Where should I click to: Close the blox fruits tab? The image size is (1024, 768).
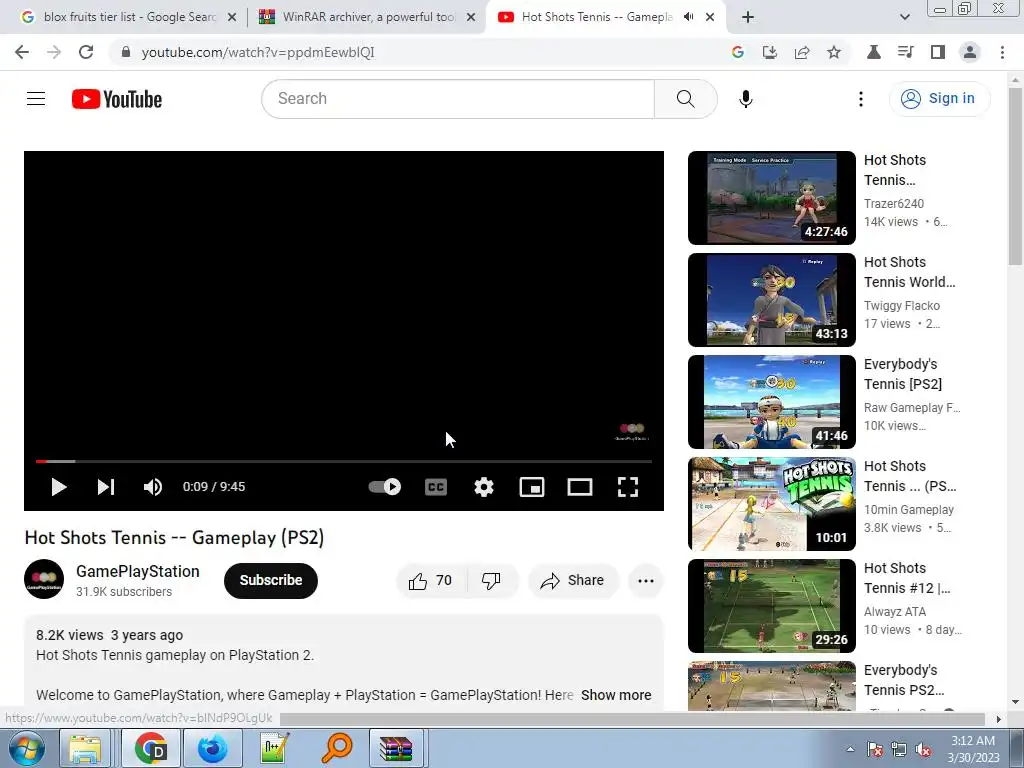(232, 18)
